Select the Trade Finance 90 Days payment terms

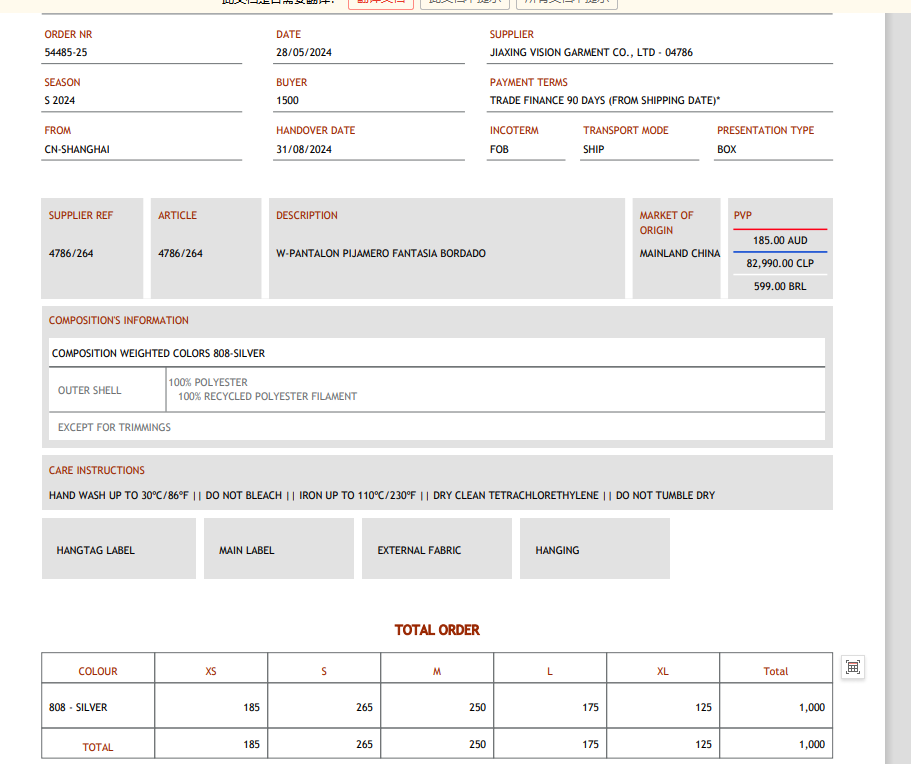click(x=604, y=100)
